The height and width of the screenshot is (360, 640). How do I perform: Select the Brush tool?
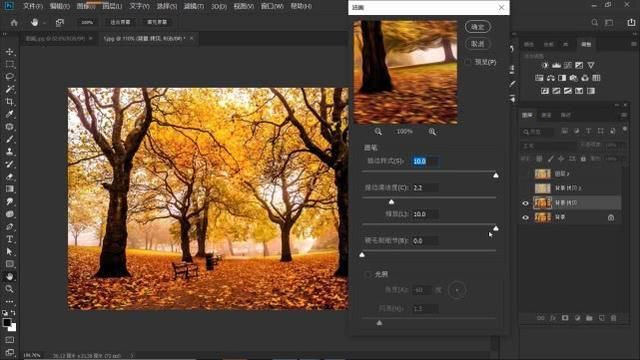click(9, 139)
